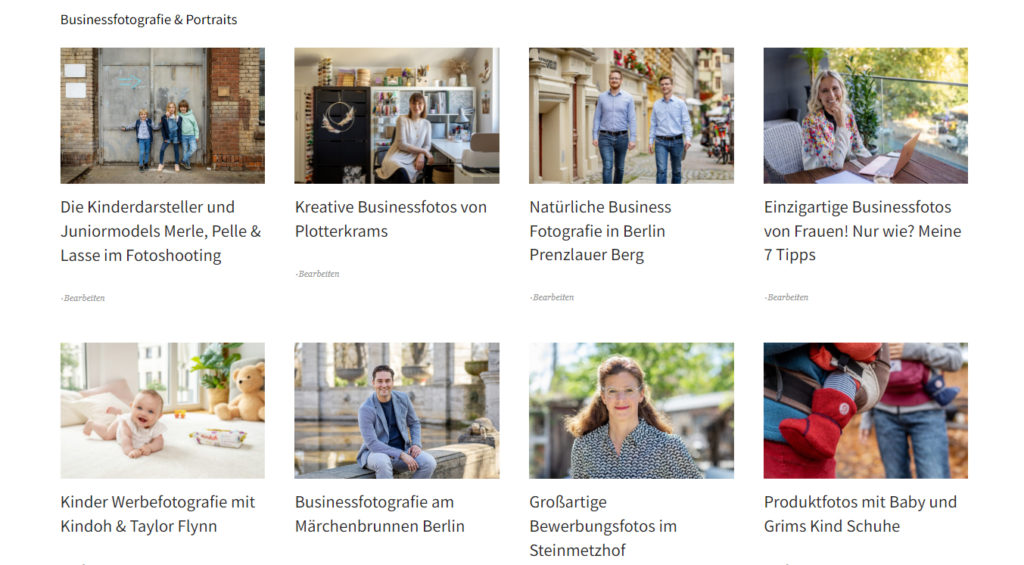Open 'Kinder Werbefotografie mit Kindoh' title link
This screenshot has width=1024, height=565.
tap(157, 514)
